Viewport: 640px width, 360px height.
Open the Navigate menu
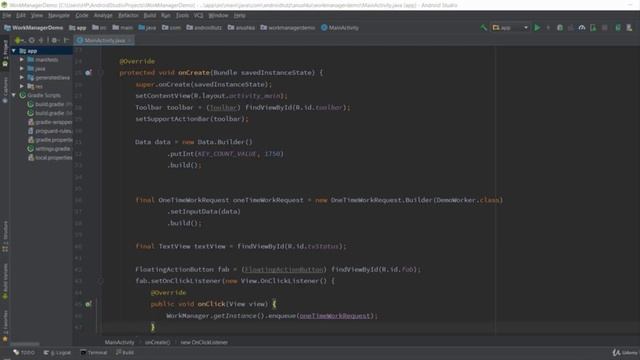tap(59, 16)
